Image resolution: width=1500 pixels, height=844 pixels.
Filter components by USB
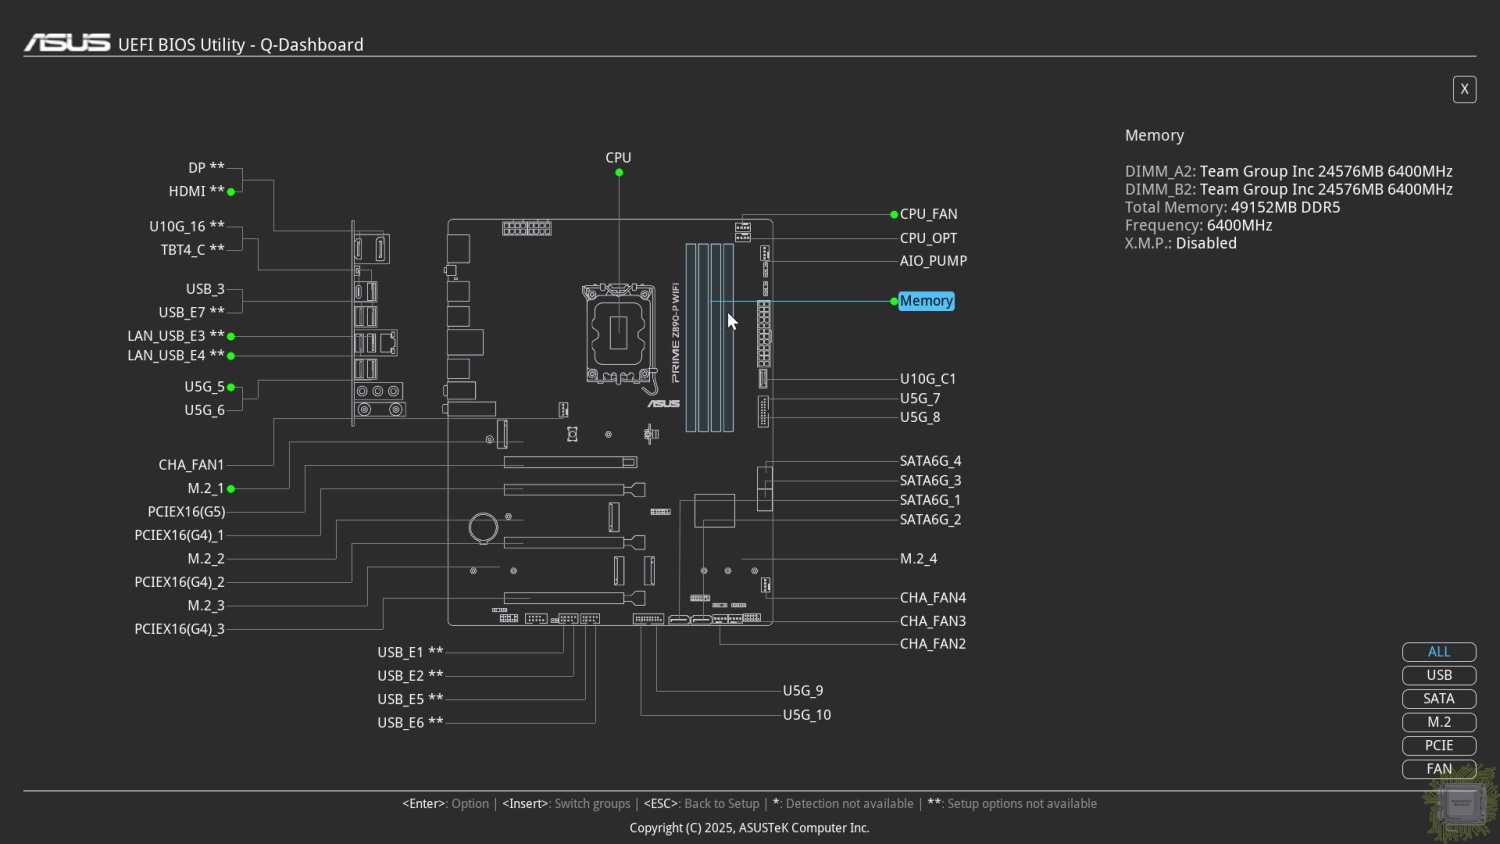coord(1439,675)
